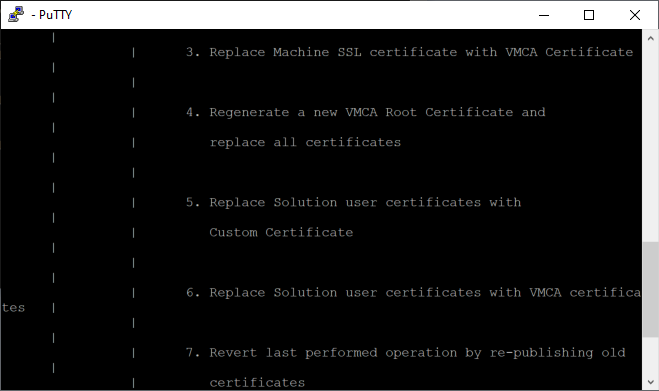Close the PuTTY session window

[635, 15]
